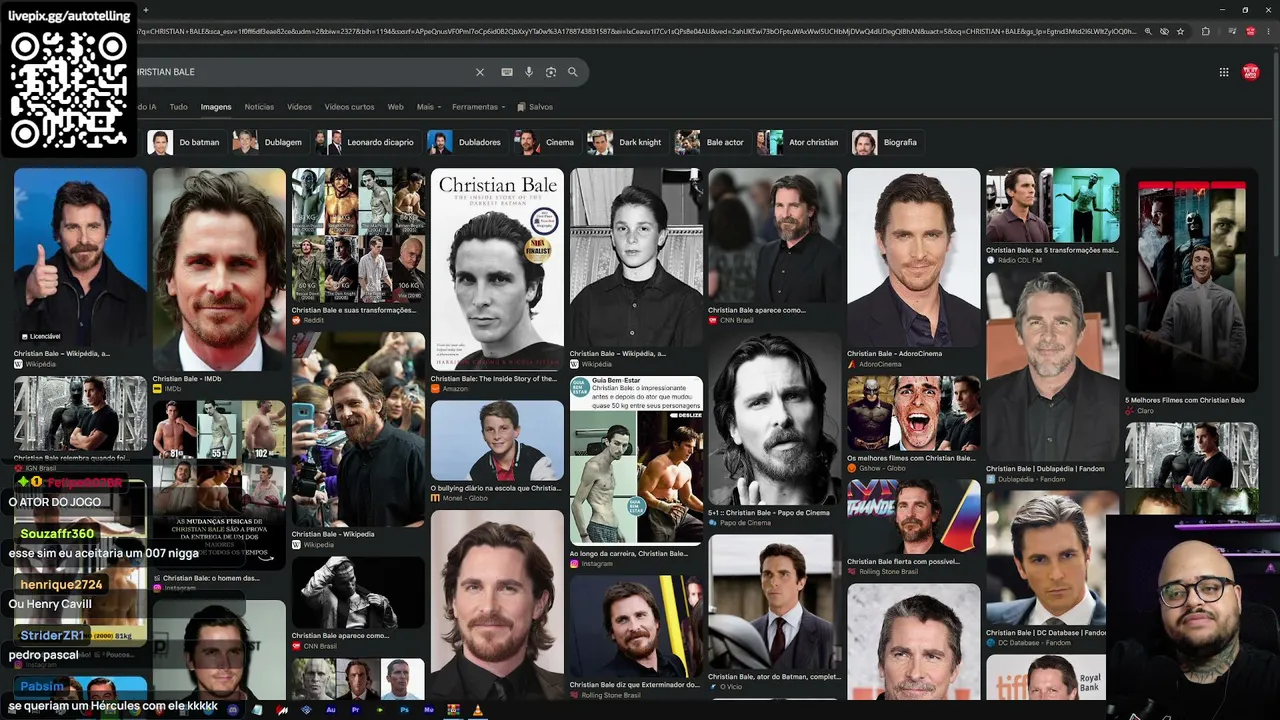Bookmark this page with the star icon
This screenshot has width=1280, height=720.
click(1181, 31)
